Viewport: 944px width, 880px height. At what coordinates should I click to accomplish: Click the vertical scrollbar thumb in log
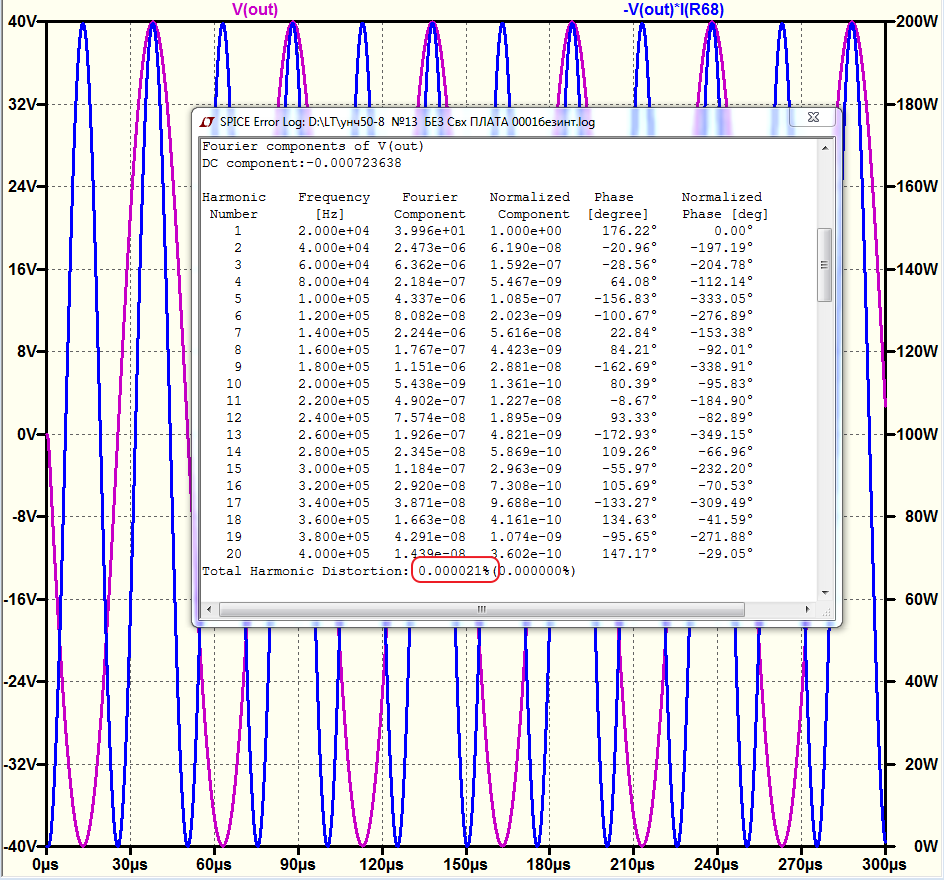825,265
